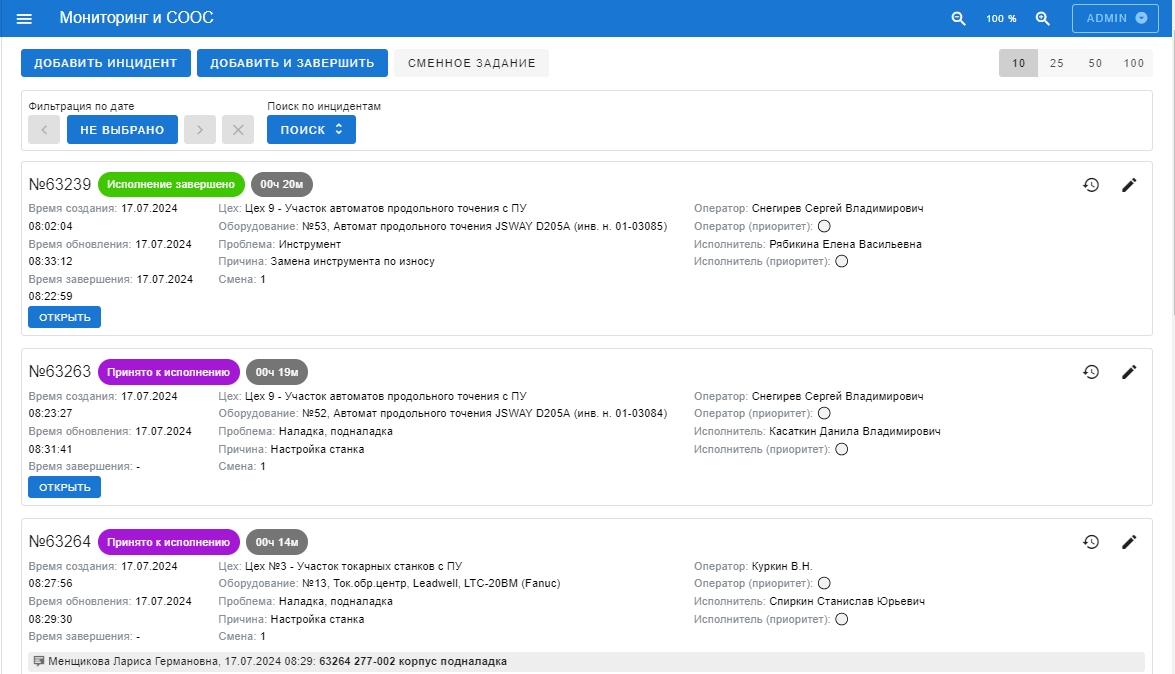1175x674 pixels.
Task: Select 25 items per page
Action: click(1057, 63)
